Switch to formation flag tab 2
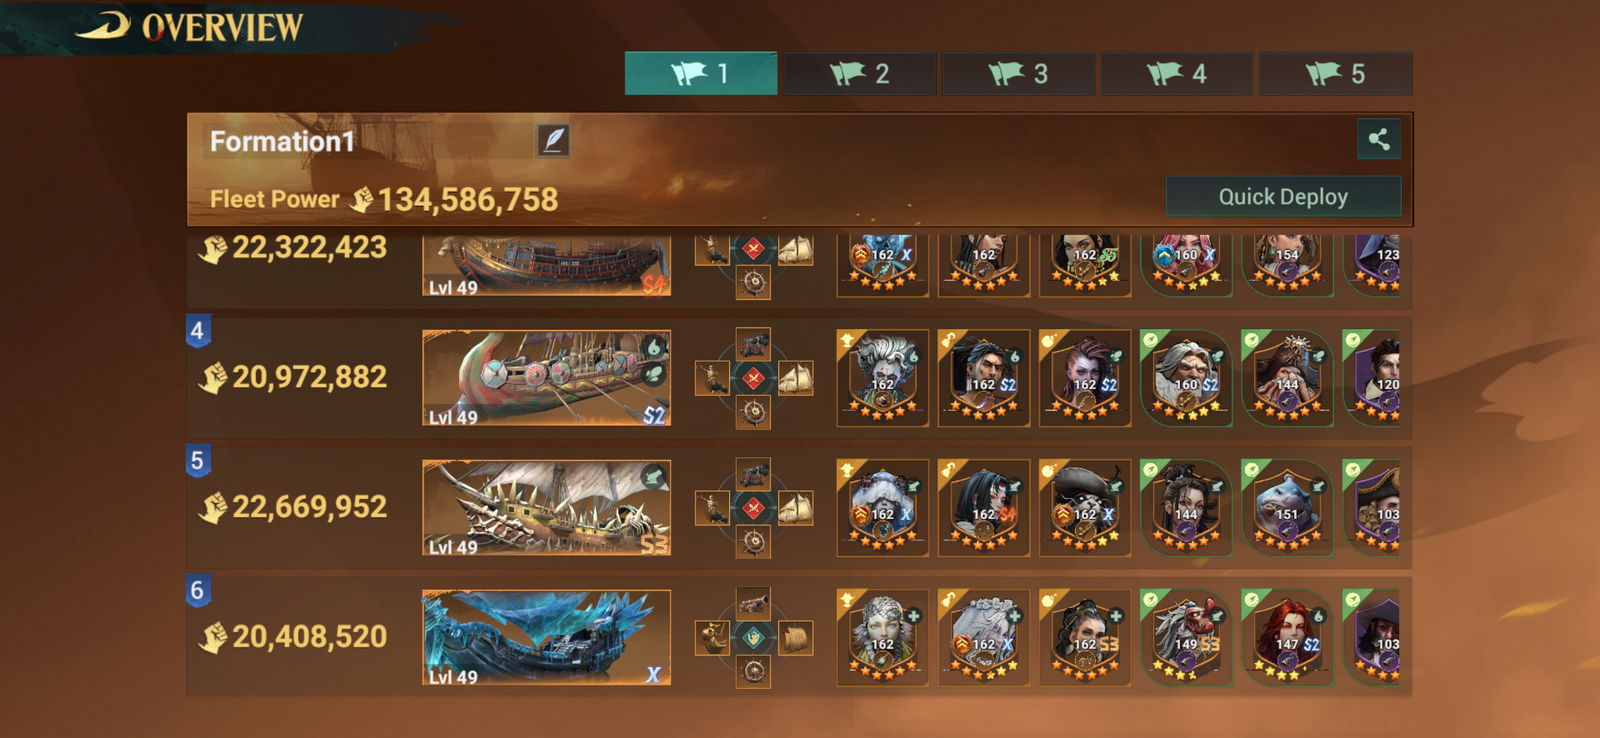Screen dimensions: 1600x738 pyautogui.click(x=860, y=74)
